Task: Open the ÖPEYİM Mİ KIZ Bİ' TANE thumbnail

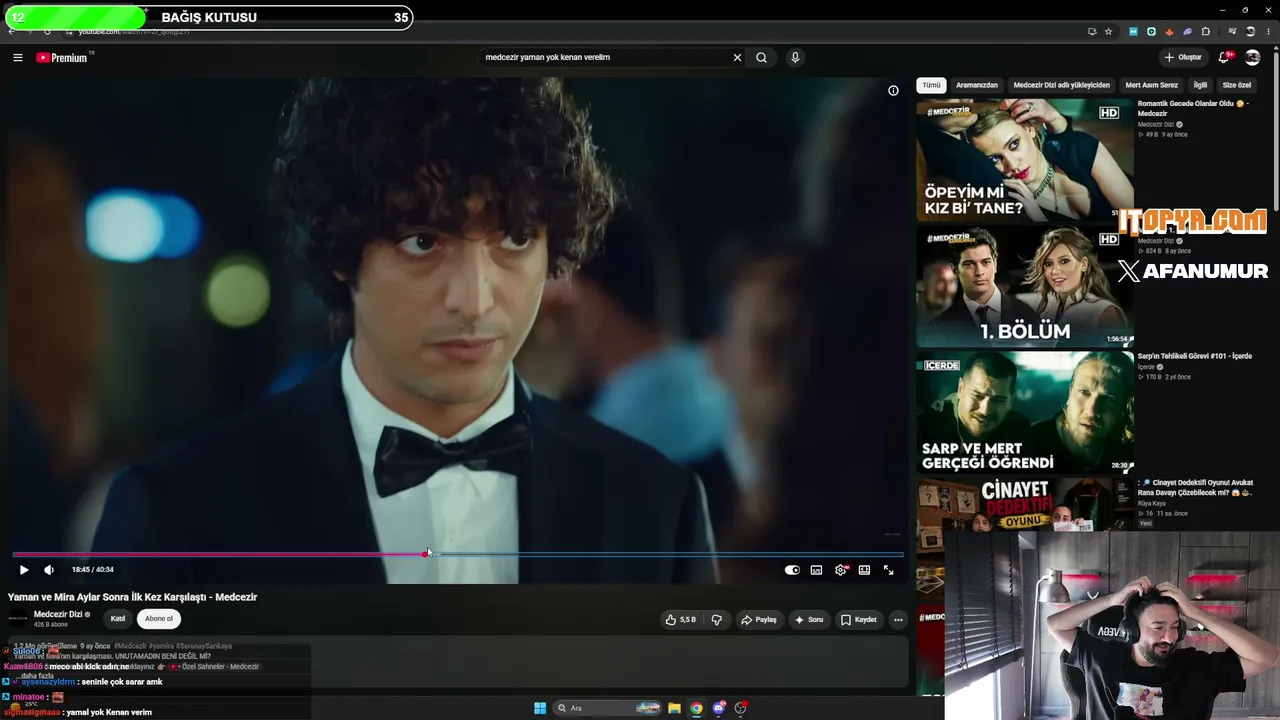Action: [1025, 160]
